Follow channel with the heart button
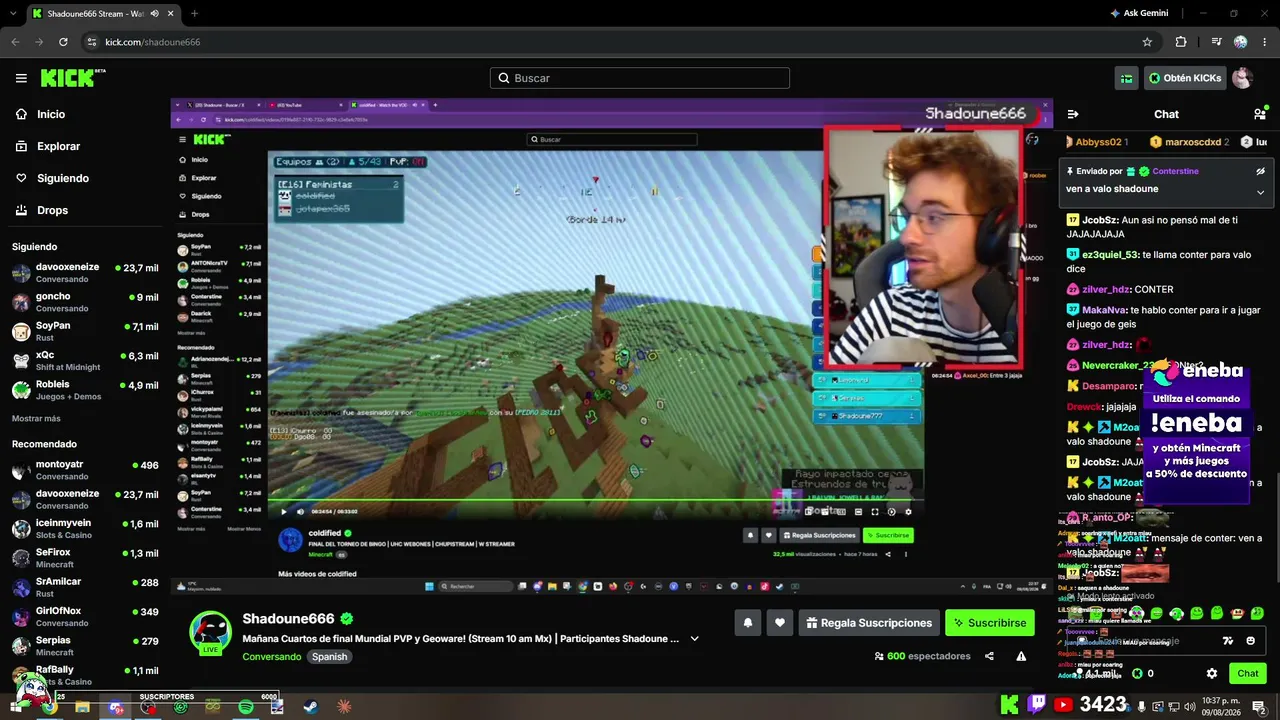The image size is (1280, 720). tap(780, 623)
